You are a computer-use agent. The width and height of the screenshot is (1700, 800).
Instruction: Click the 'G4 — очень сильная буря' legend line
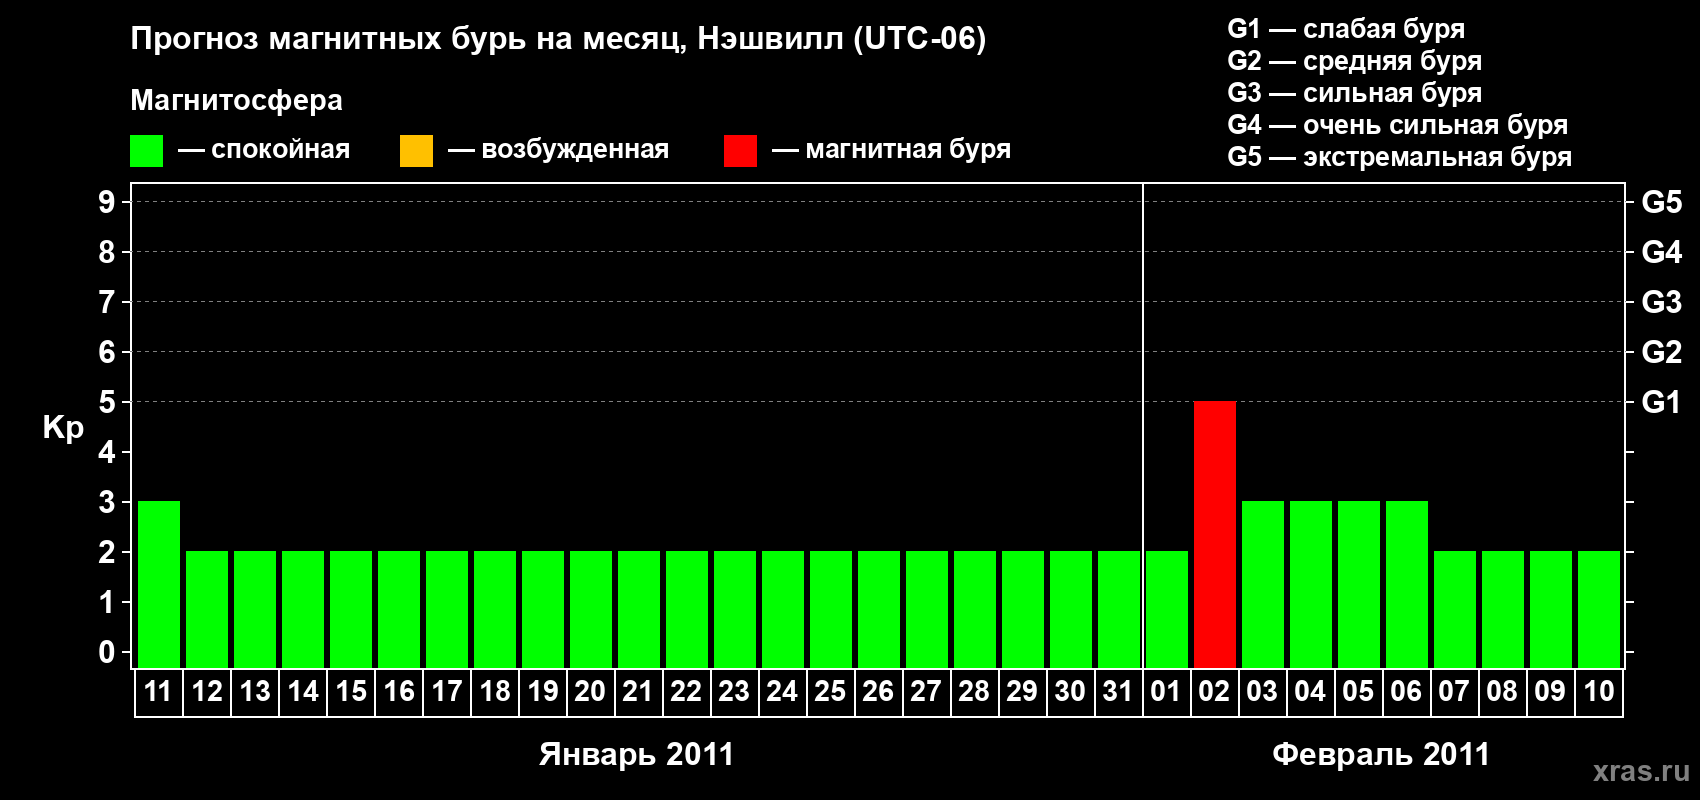pos(1398,125)
